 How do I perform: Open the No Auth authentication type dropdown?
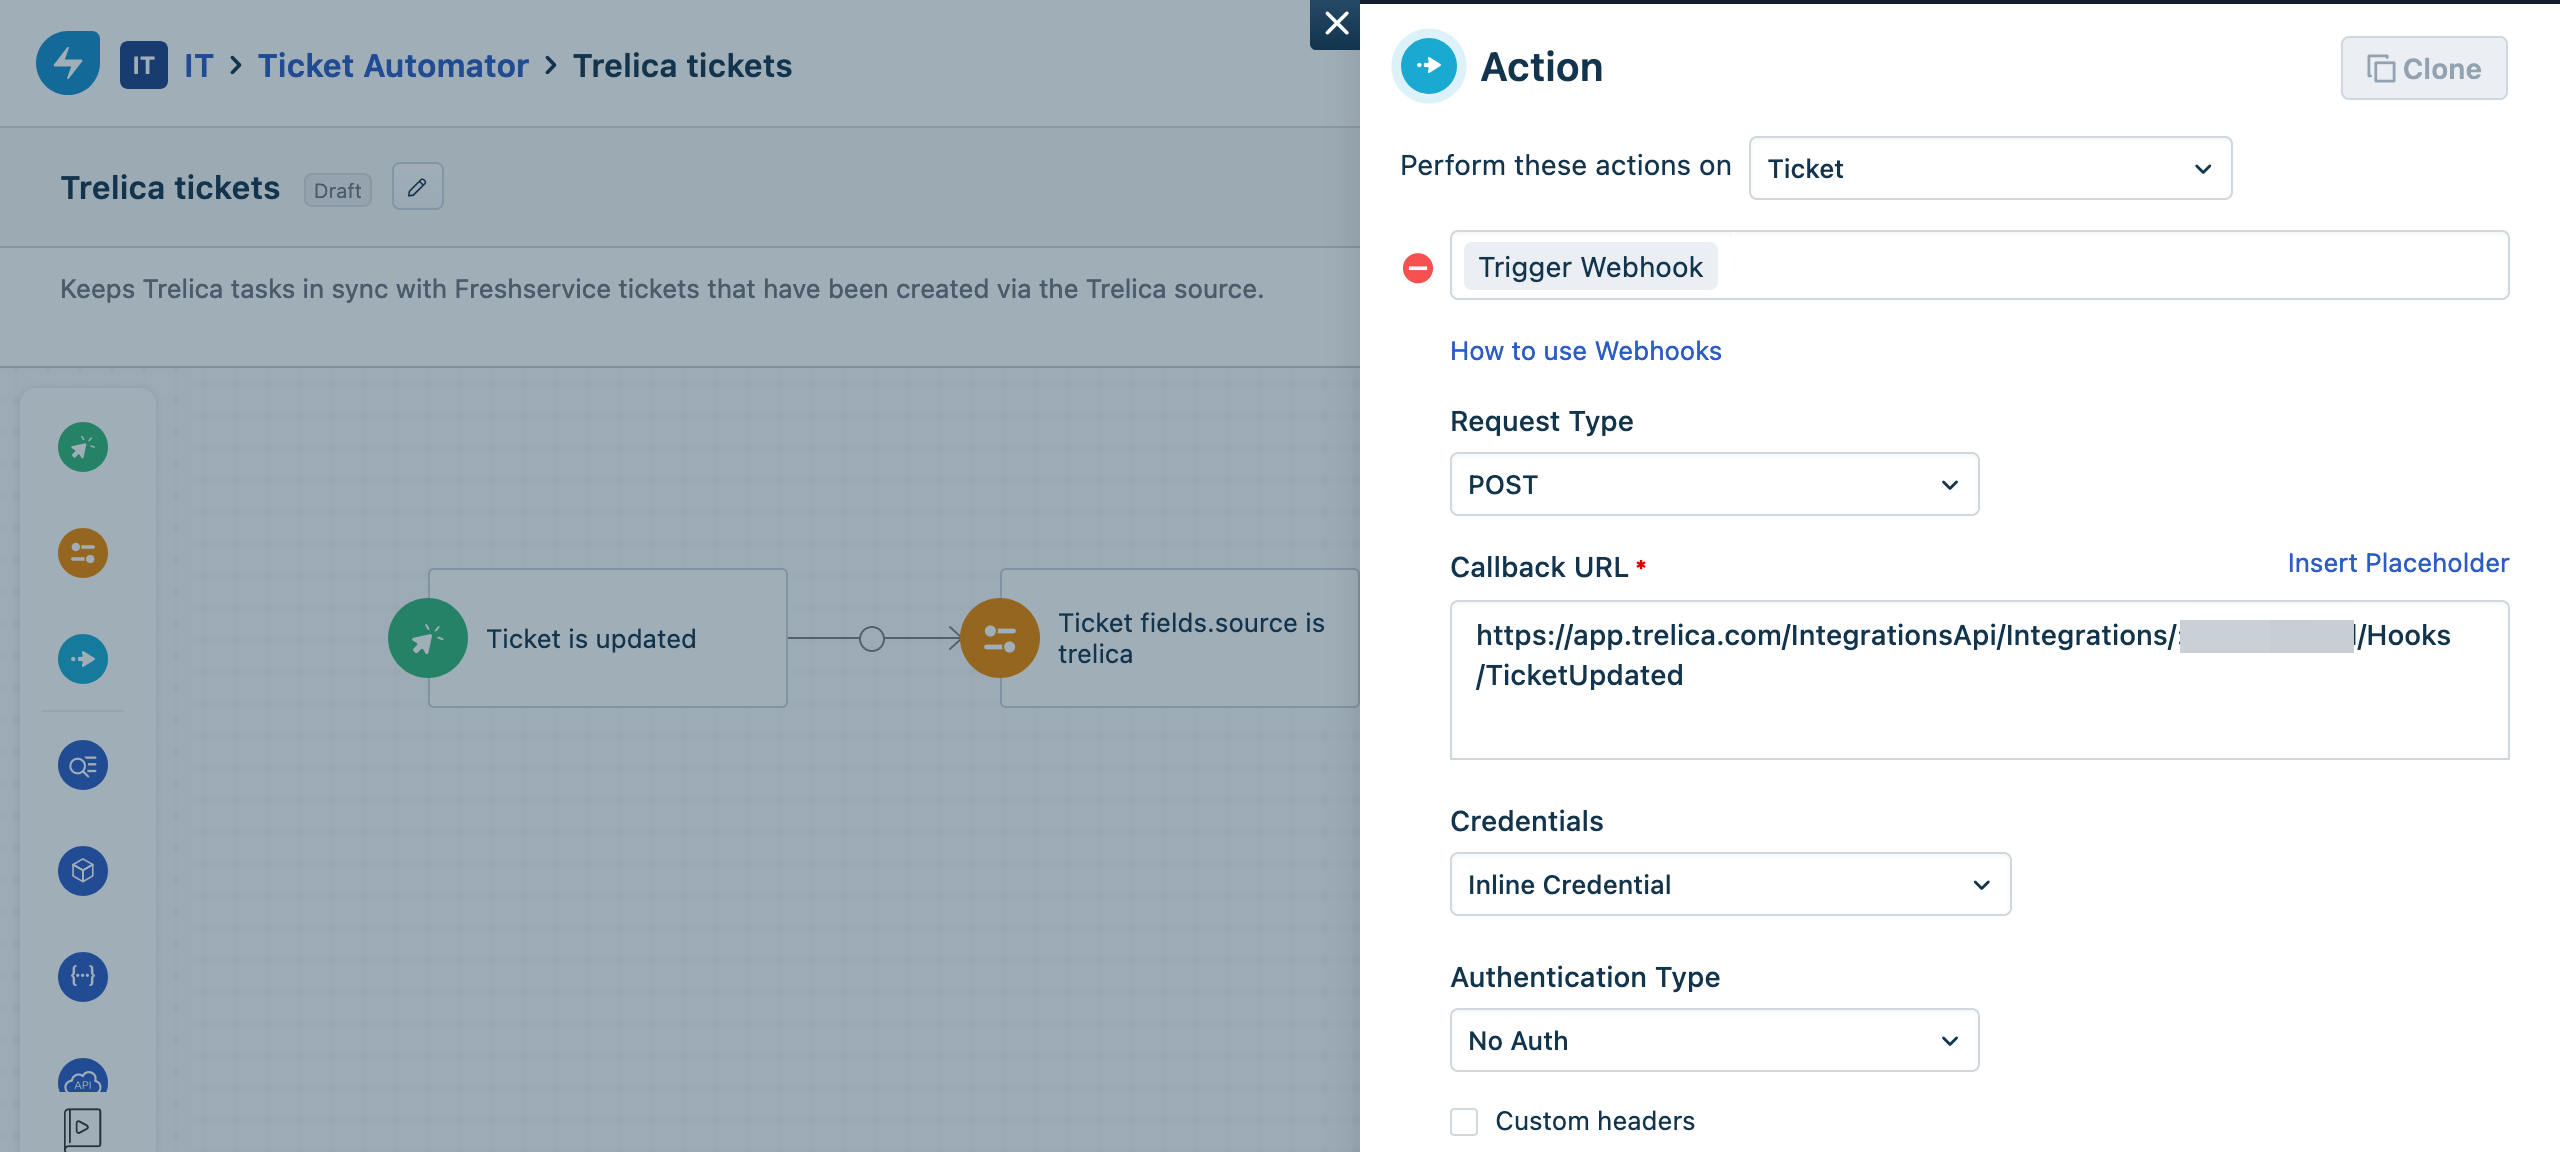coord(1714,1040)
